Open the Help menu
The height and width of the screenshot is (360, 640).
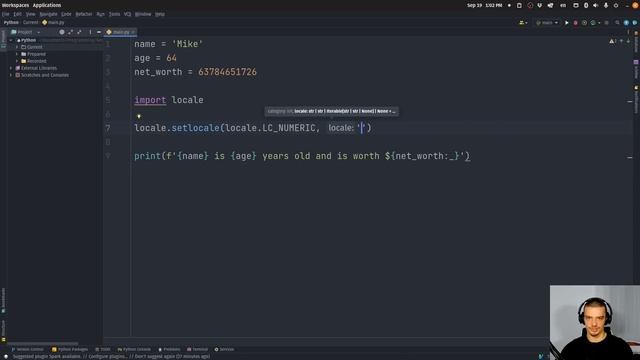(x=160, y=14)
